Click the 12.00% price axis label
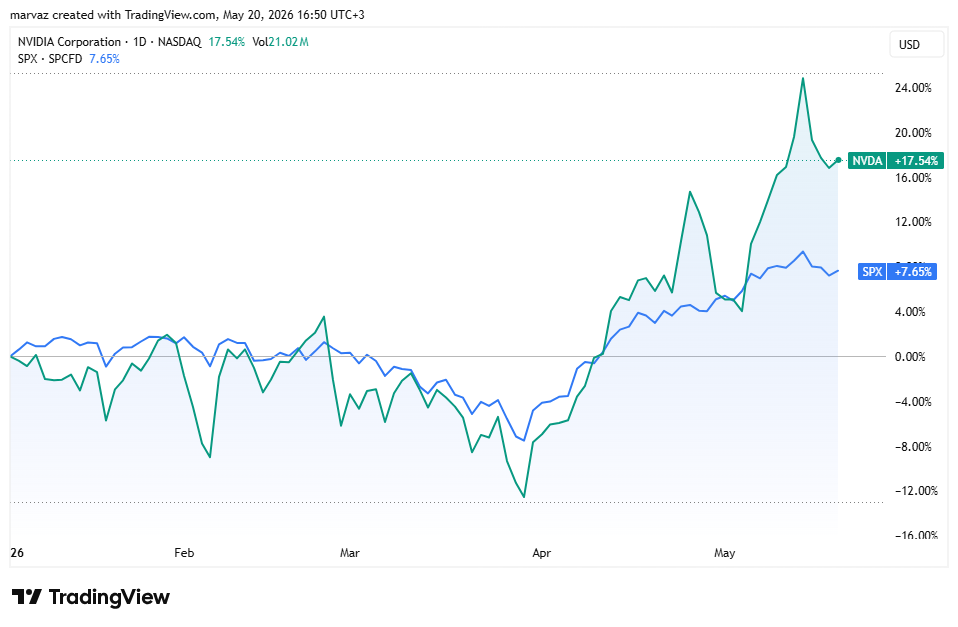Screen dimensions: 958x627 (913, 222)
